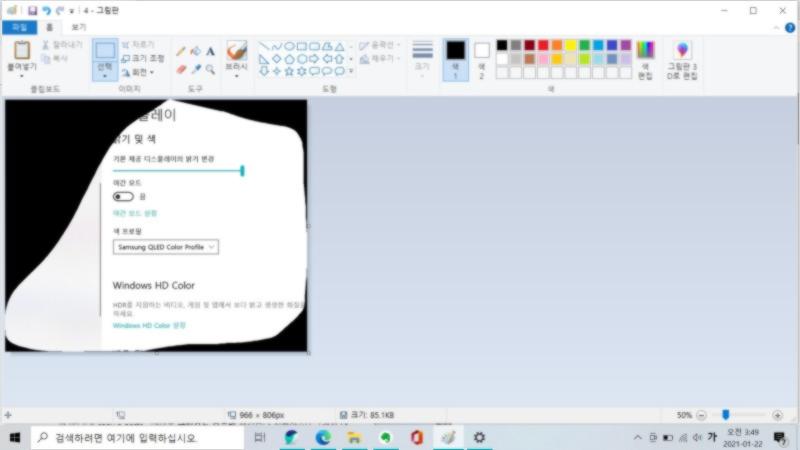Open the 채우기 (Fill) dropdown

[380, 59]
